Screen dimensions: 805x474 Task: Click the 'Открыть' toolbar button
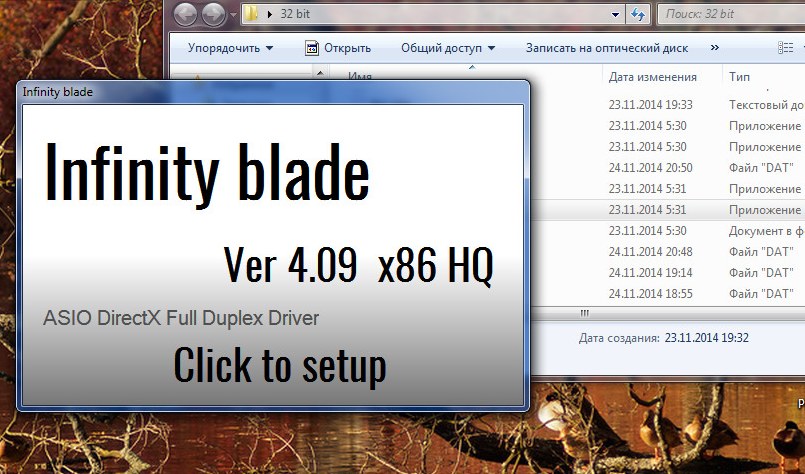[338, 48]
